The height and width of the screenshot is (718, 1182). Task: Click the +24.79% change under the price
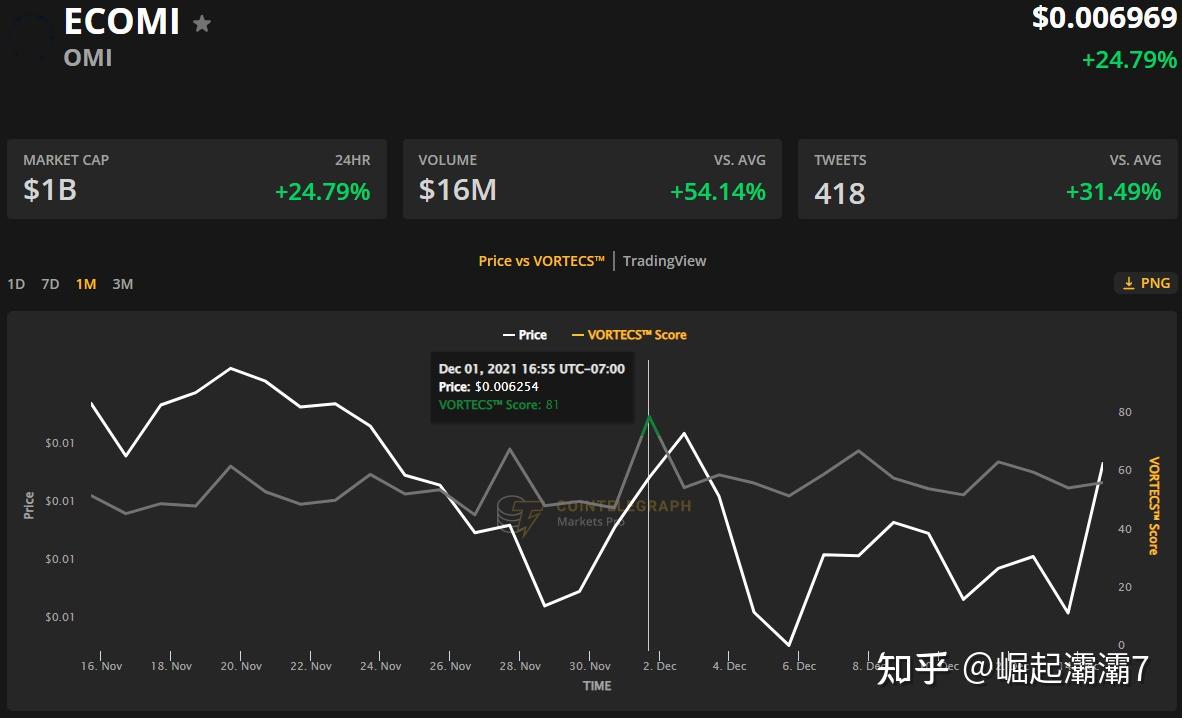pos(1129,60)
